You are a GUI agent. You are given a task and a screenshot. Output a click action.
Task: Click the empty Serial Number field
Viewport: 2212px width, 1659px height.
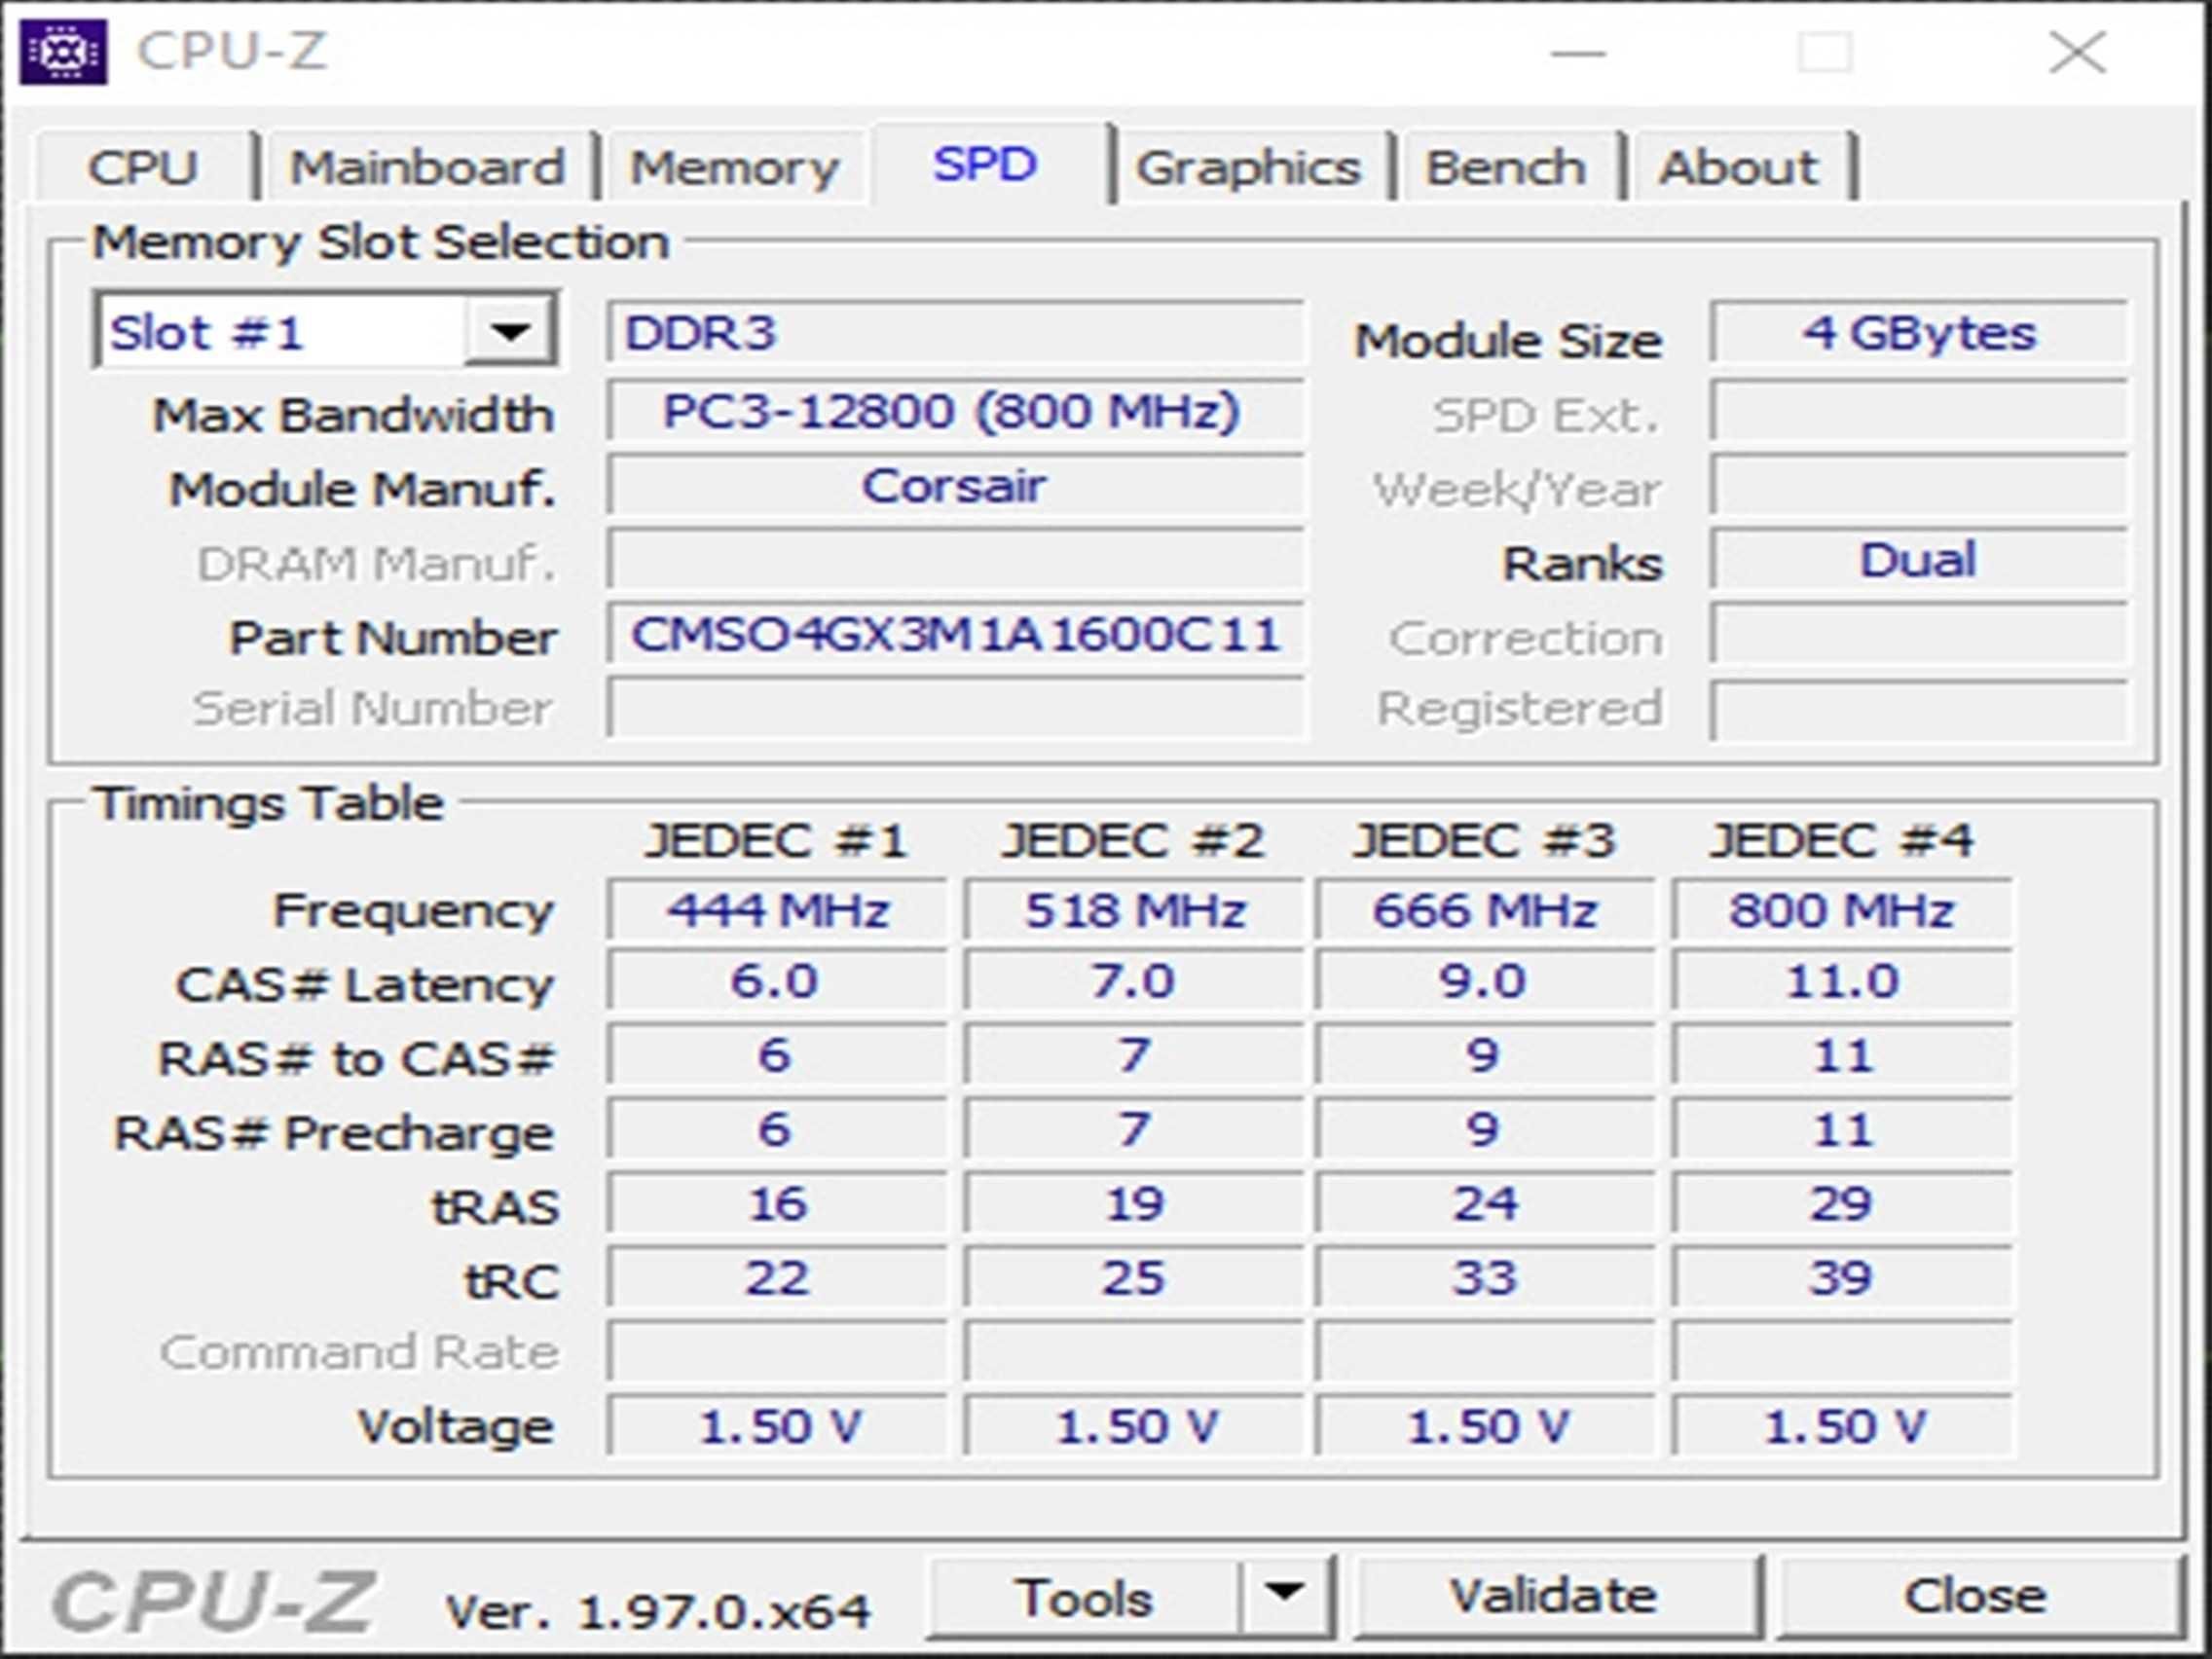[x=955, y=708]
